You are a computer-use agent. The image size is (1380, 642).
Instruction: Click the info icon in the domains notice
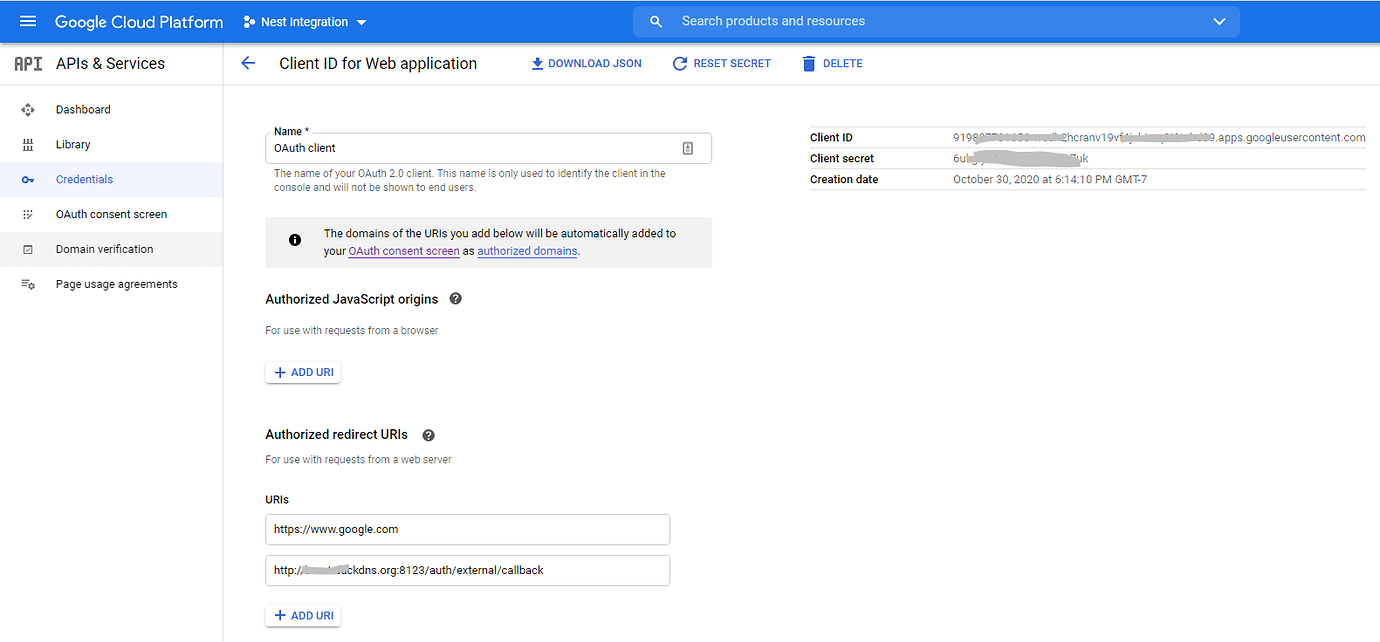pos(294,239)
